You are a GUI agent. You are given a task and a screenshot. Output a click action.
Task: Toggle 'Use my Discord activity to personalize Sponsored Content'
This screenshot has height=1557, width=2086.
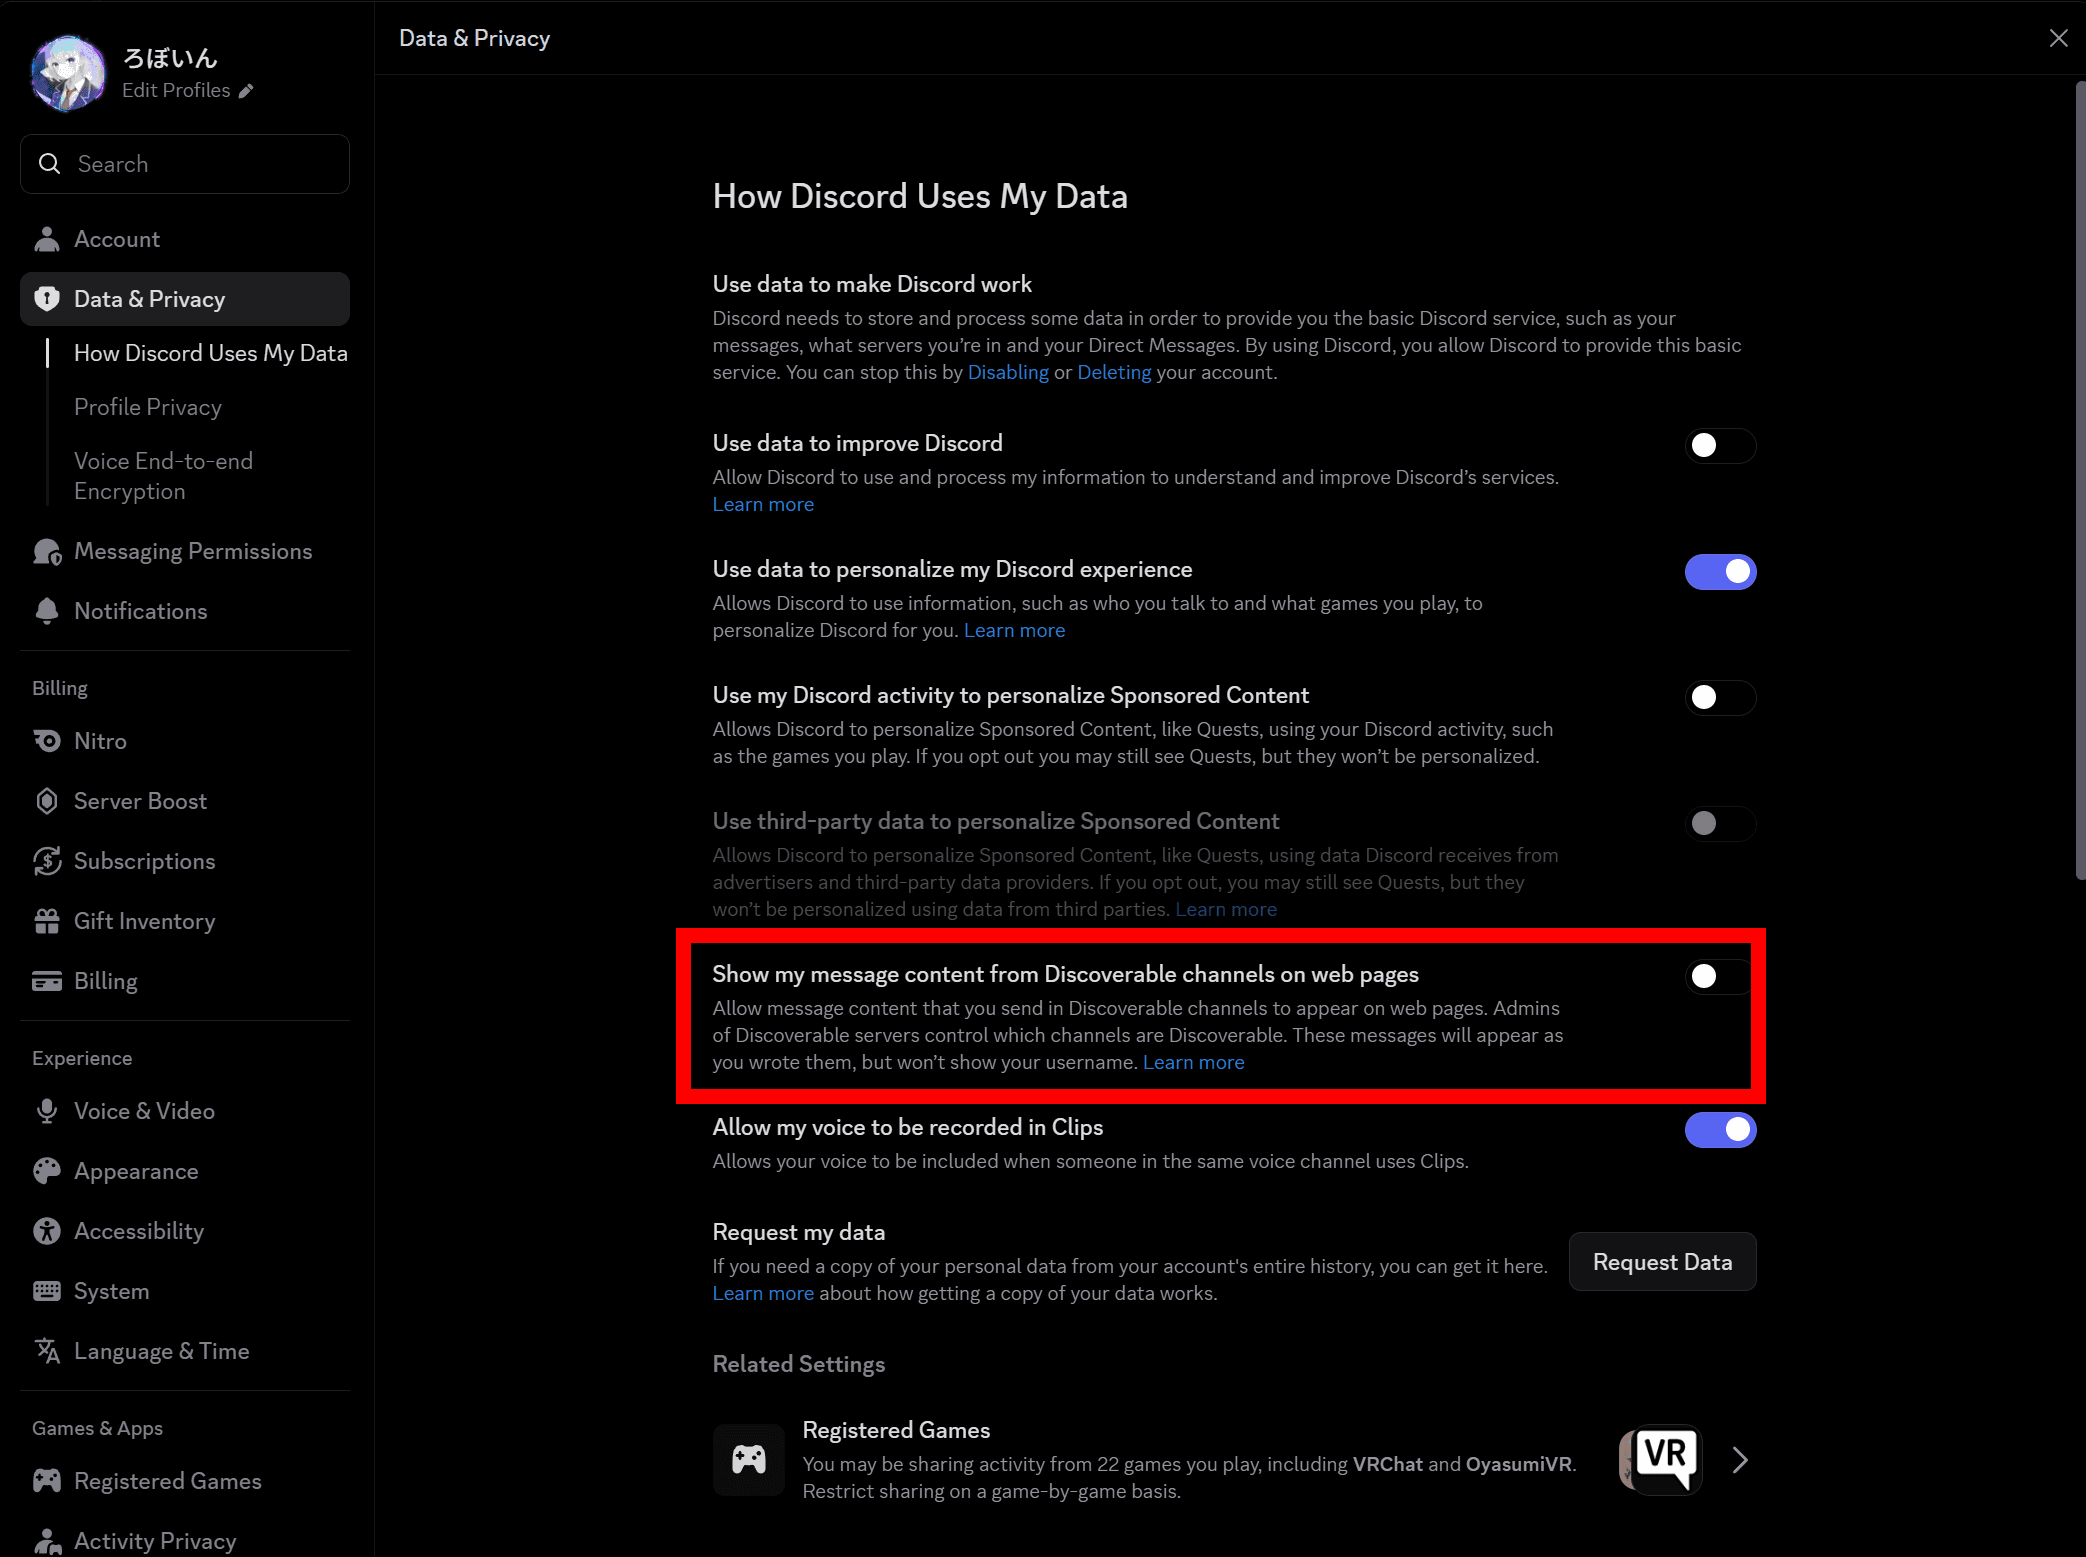(x=1720, y=698)
